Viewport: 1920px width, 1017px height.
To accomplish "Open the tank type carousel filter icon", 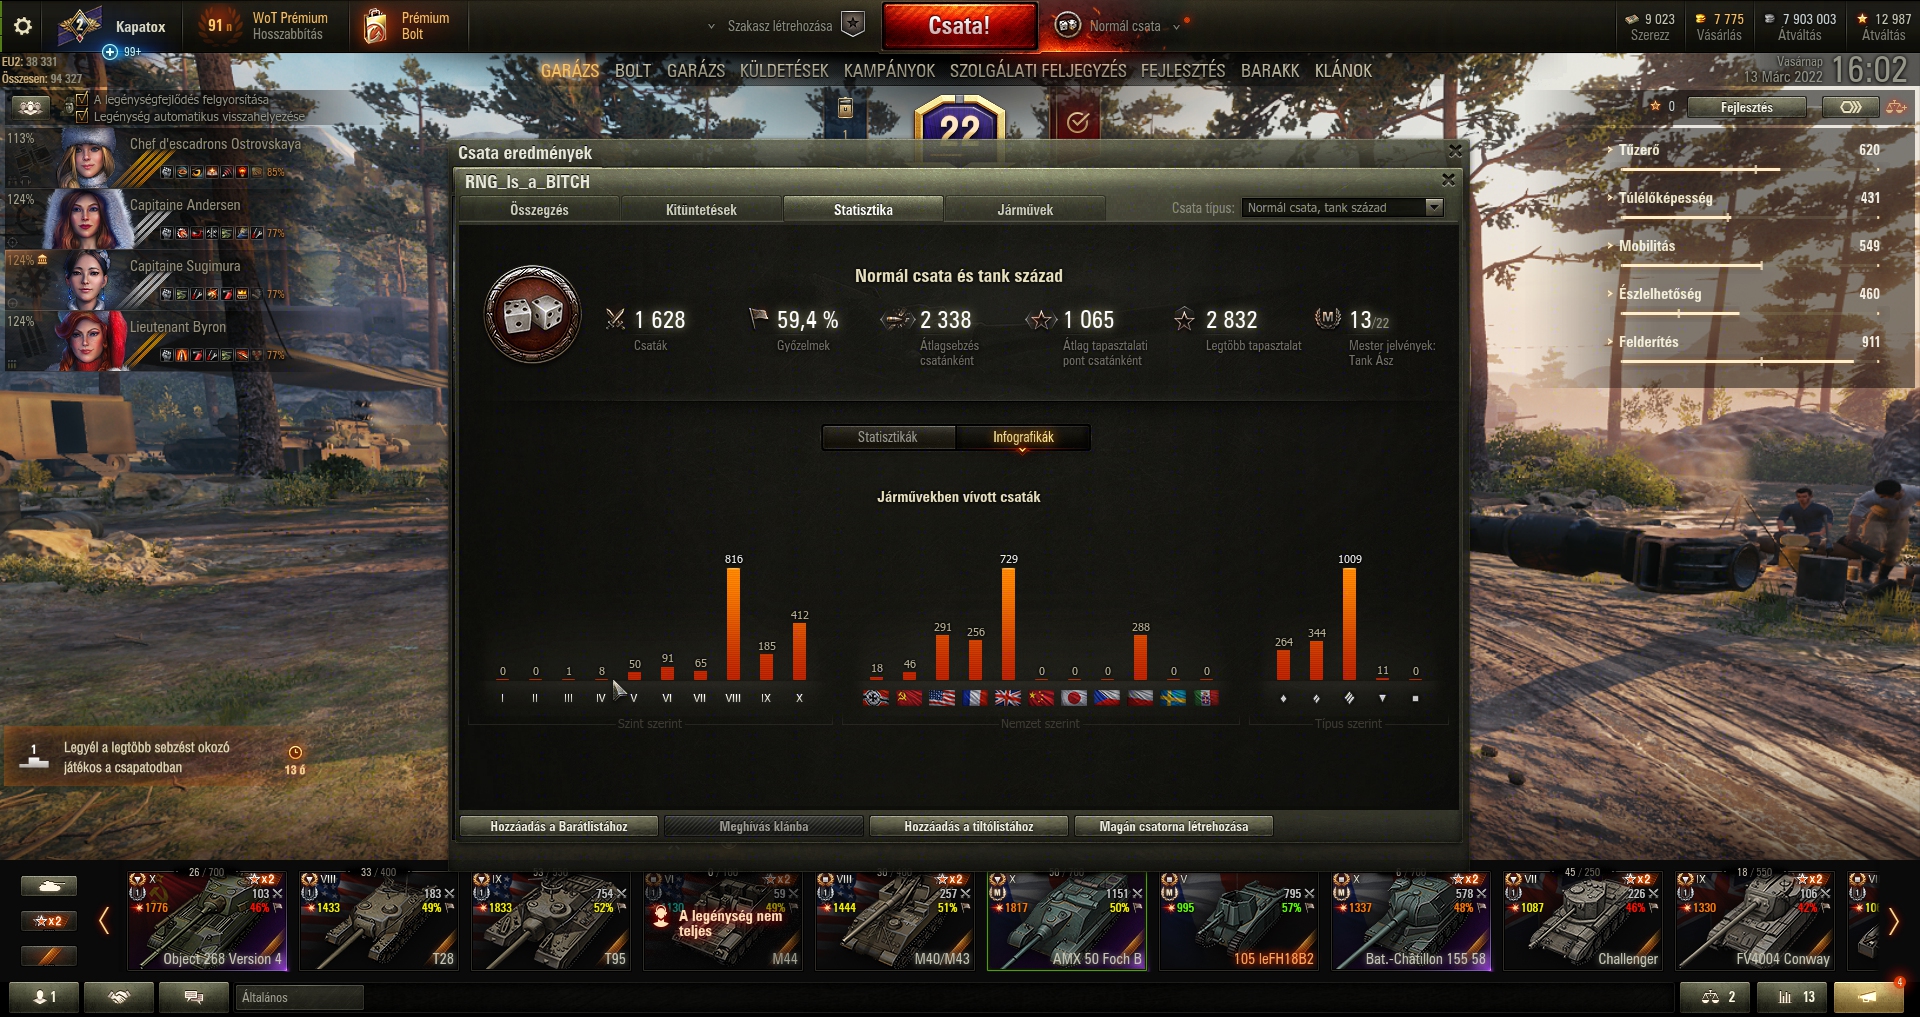I will (48, 886).
